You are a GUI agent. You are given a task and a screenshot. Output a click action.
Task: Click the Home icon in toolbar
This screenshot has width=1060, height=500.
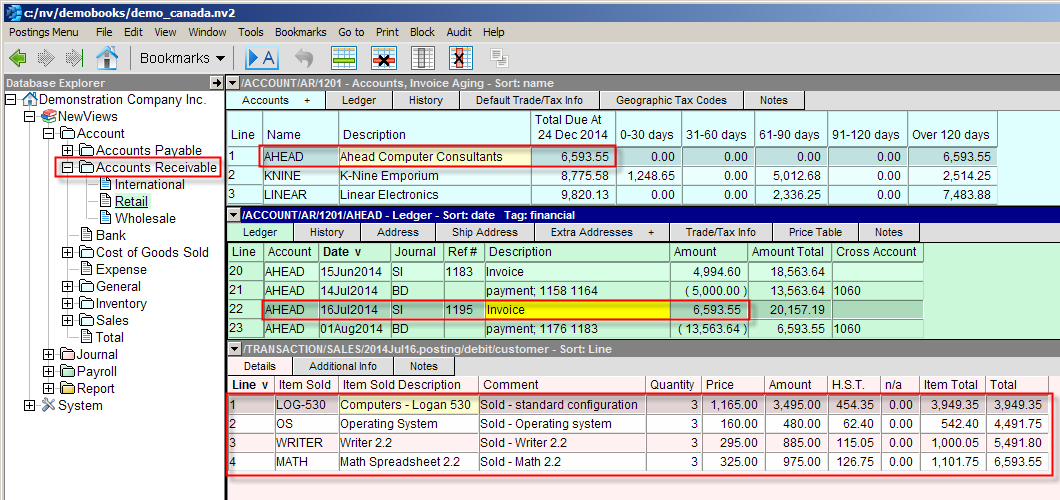pos(107,58)
